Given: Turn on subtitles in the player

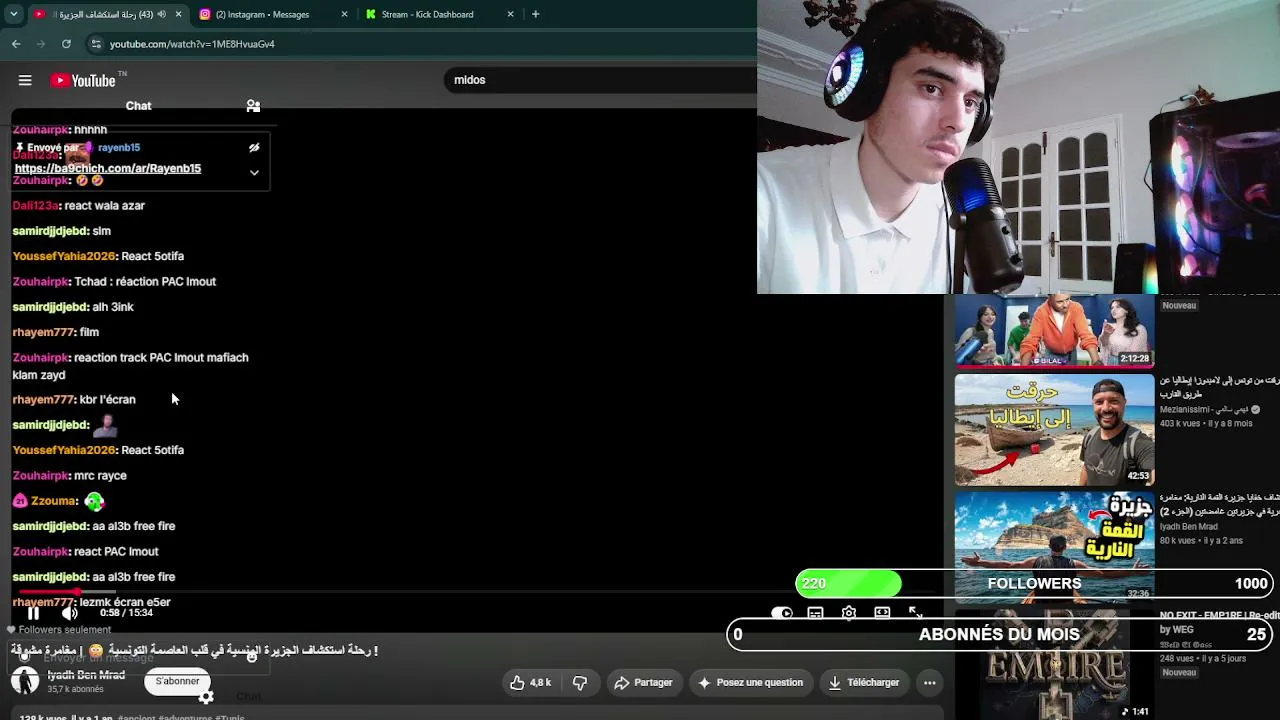Looking at the screenshot, I should click(815, 613).
